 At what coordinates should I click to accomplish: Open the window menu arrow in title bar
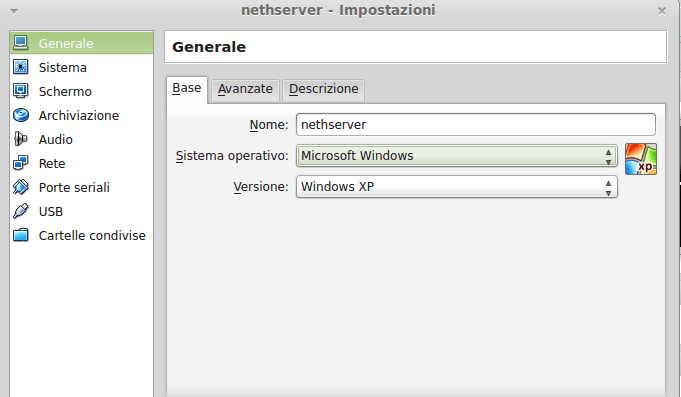[x=14, y=11]
